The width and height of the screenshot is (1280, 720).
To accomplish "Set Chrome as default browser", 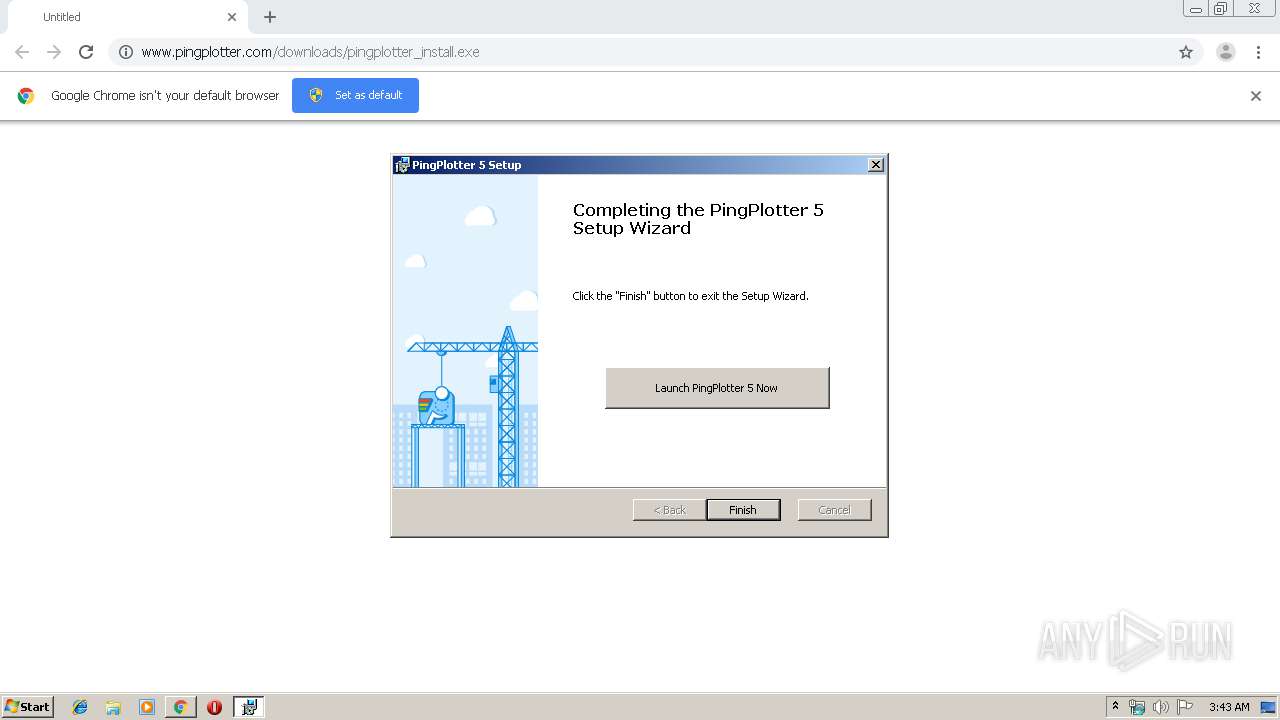I will pos(355,95).
